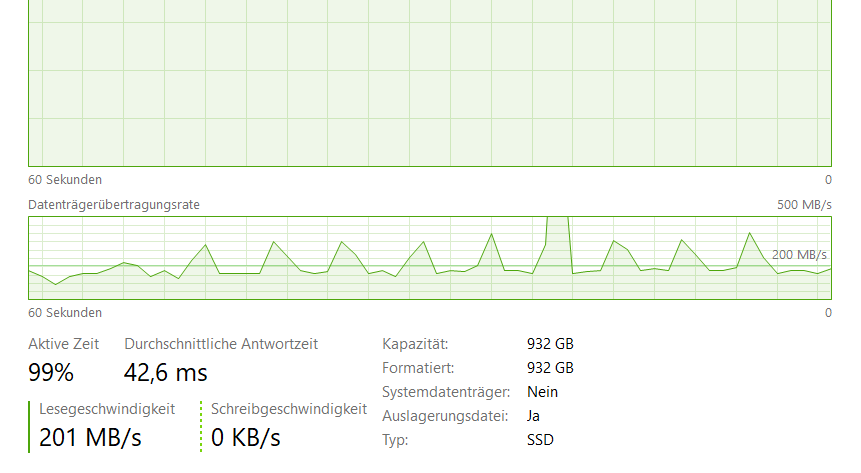Screen dimensions: 861x473
Task: Click the Auslagerungsdatei value Ja
Action: point(533,416)
